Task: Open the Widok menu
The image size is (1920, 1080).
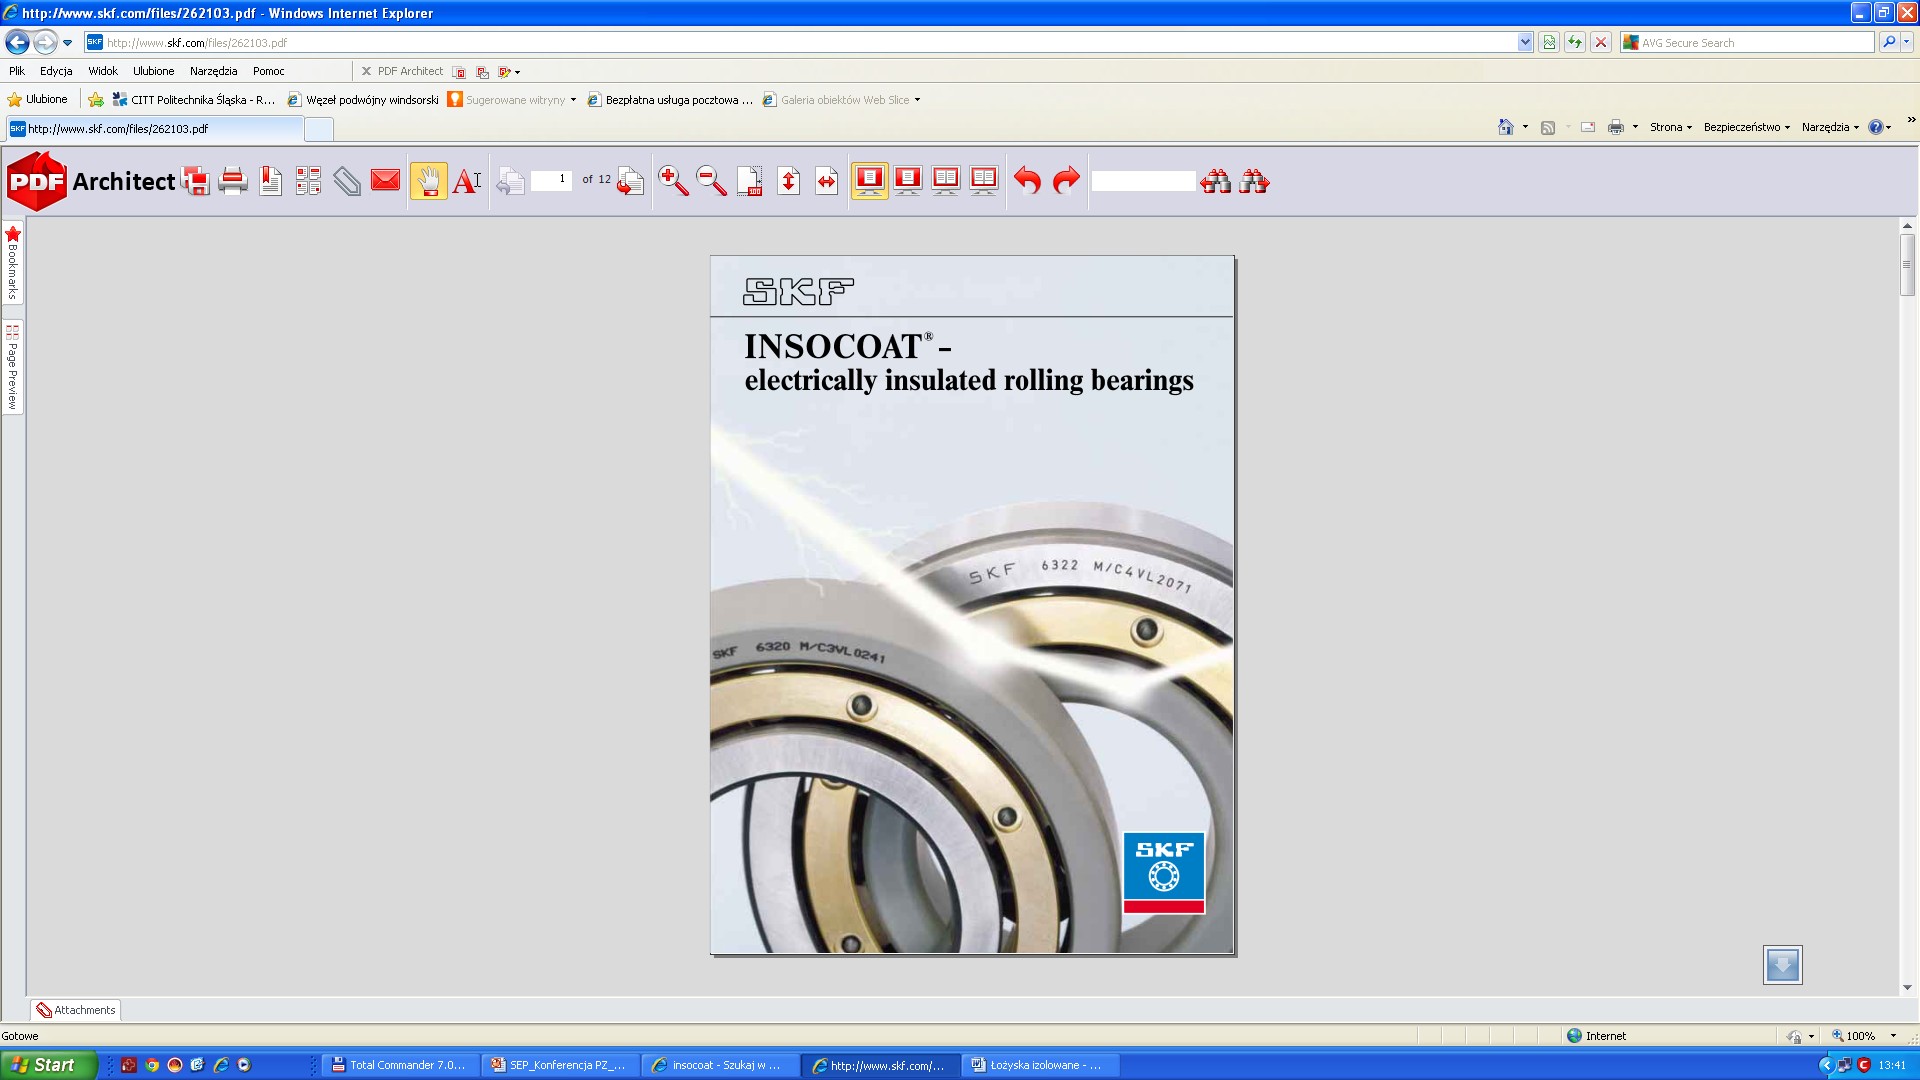Action: tap(103, 71)
